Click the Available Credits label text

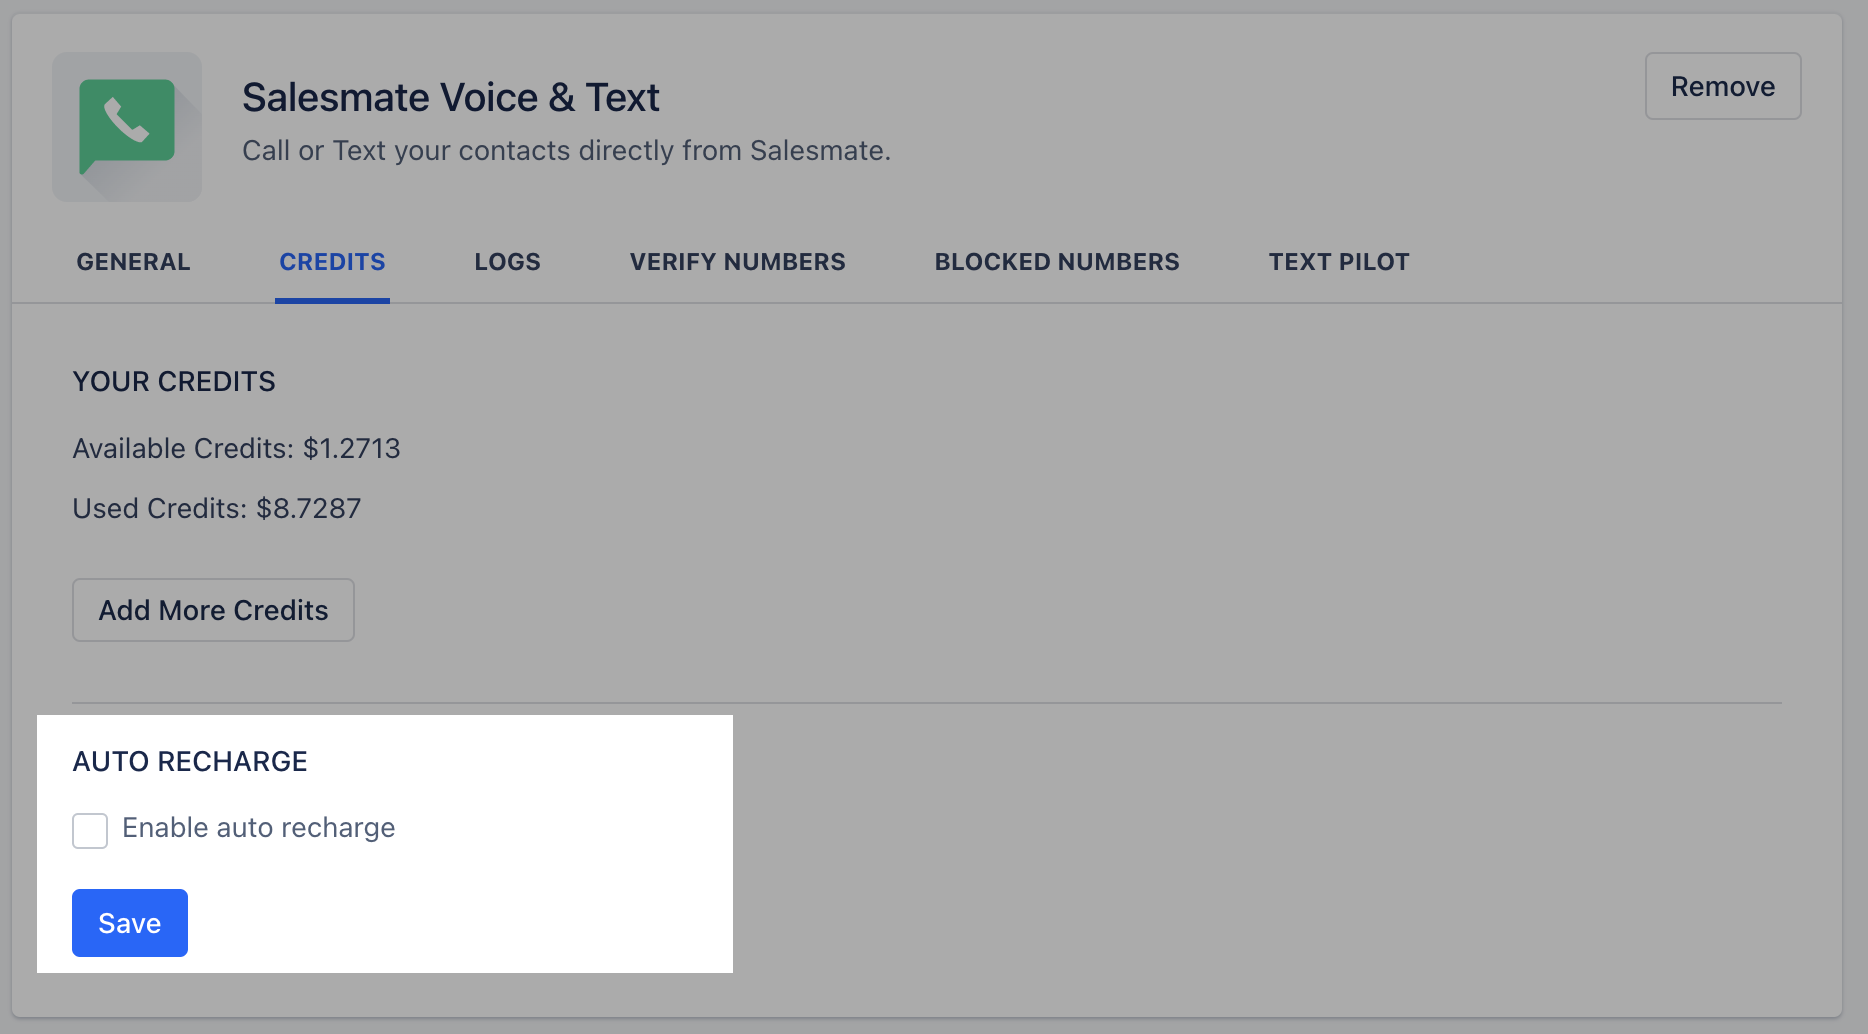coord(183,448)
